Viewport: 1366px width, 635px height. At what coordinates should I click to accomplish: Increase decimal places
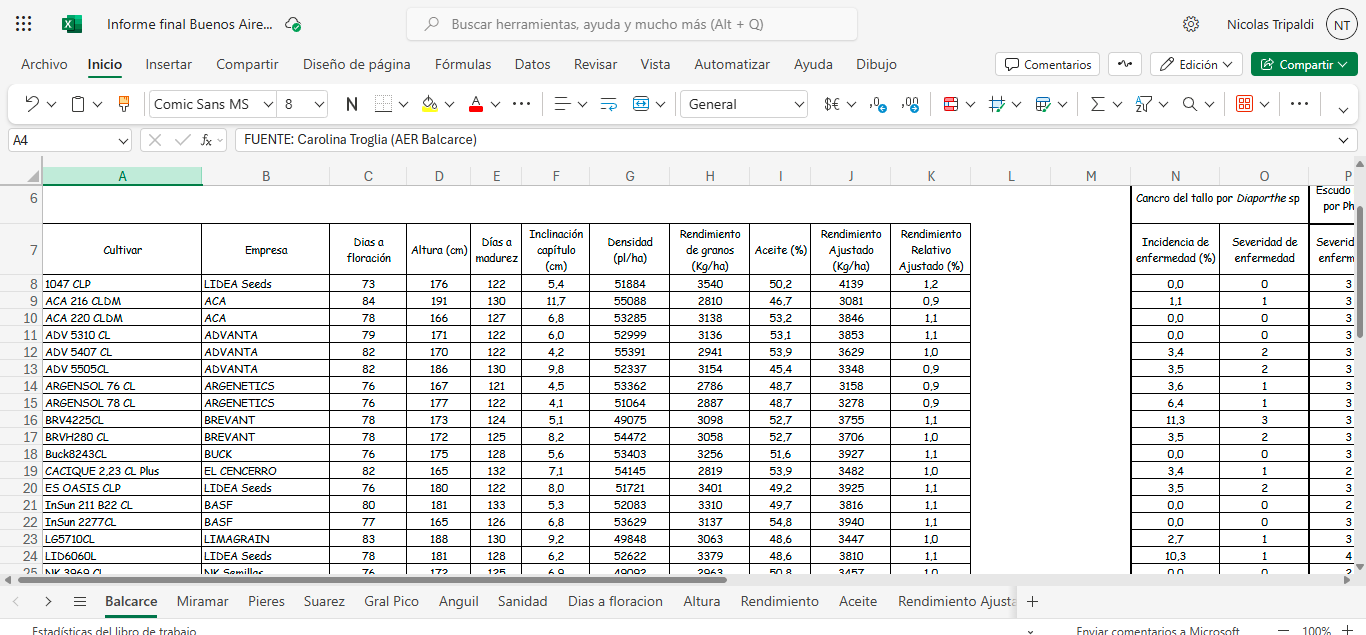coord(910,104)
